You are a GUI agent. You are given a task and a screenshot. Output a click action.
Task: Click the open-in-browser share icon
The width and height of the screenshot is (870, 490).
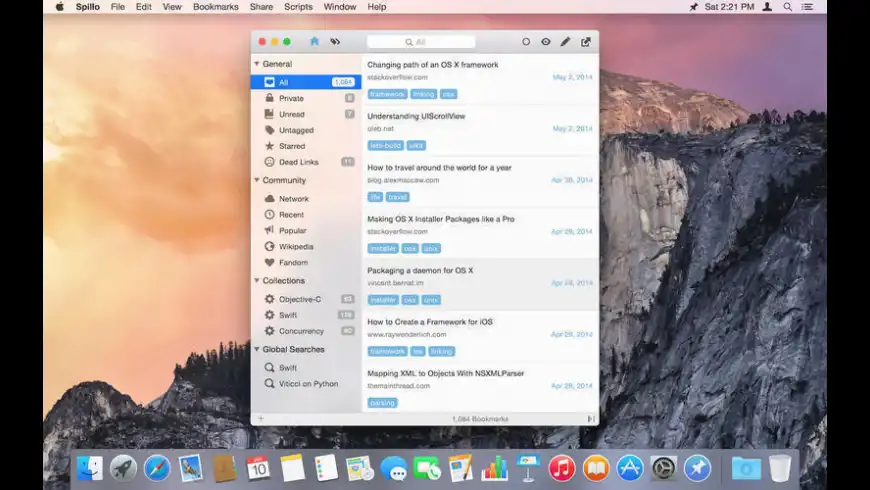(x=586, y=42)
